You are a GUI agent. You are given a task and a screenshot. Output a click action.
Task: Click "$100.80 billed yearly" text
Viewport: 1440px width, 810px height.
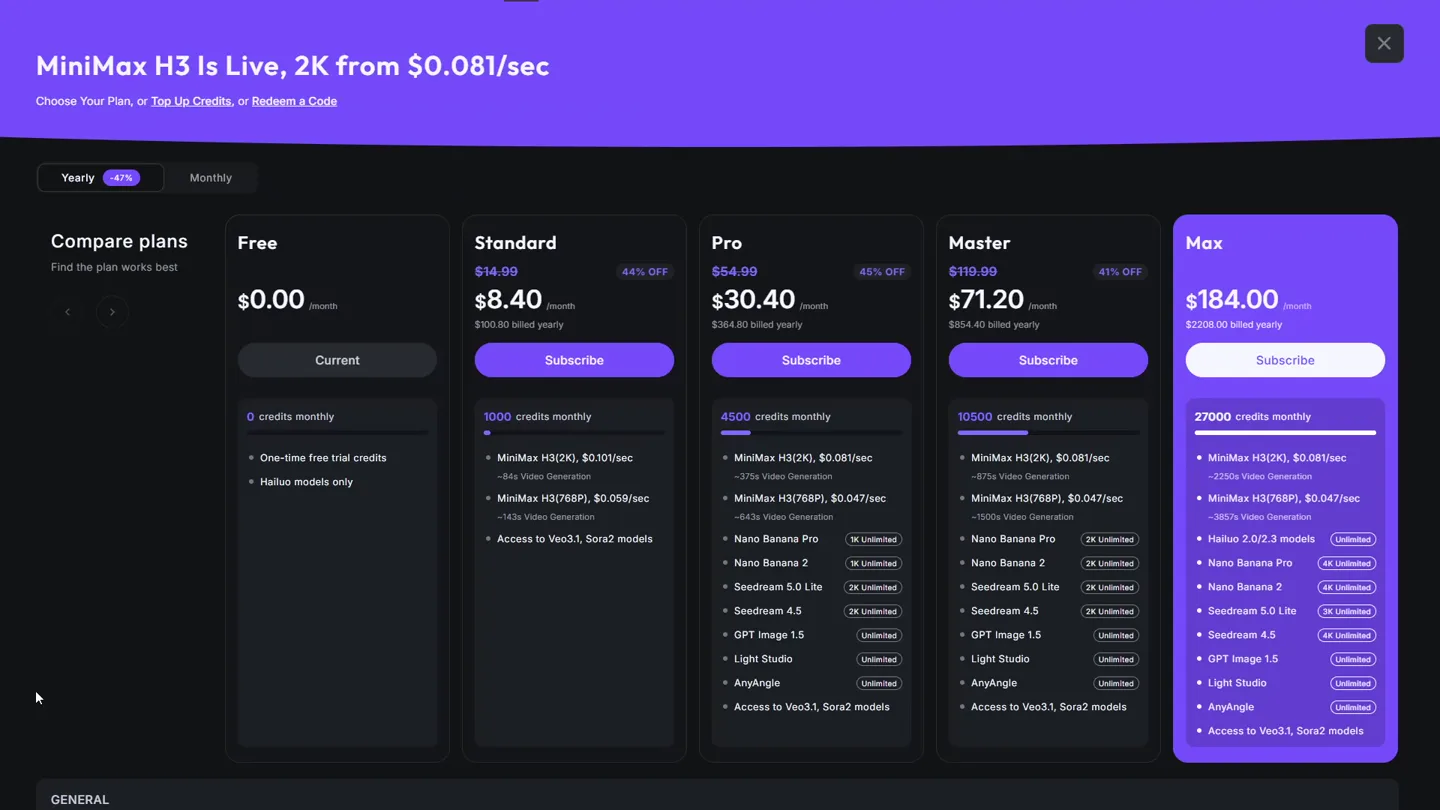point(519,325)
